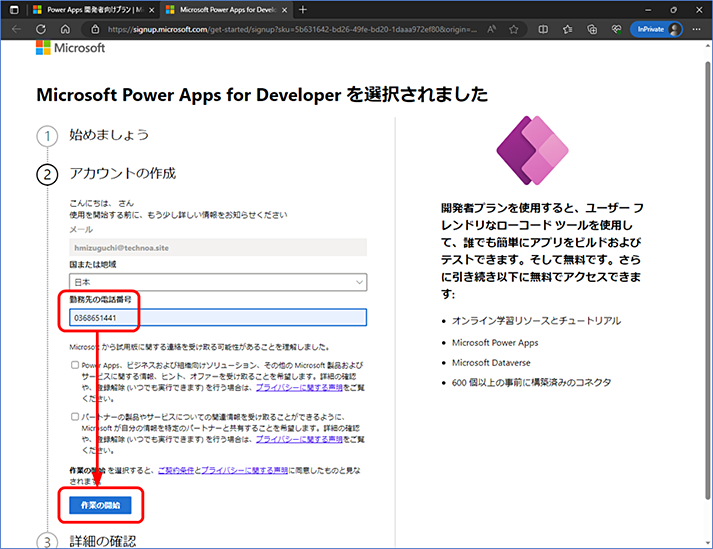Open the Collections icon
Screen dimensions: 713x549
click(x=592, y=29)
